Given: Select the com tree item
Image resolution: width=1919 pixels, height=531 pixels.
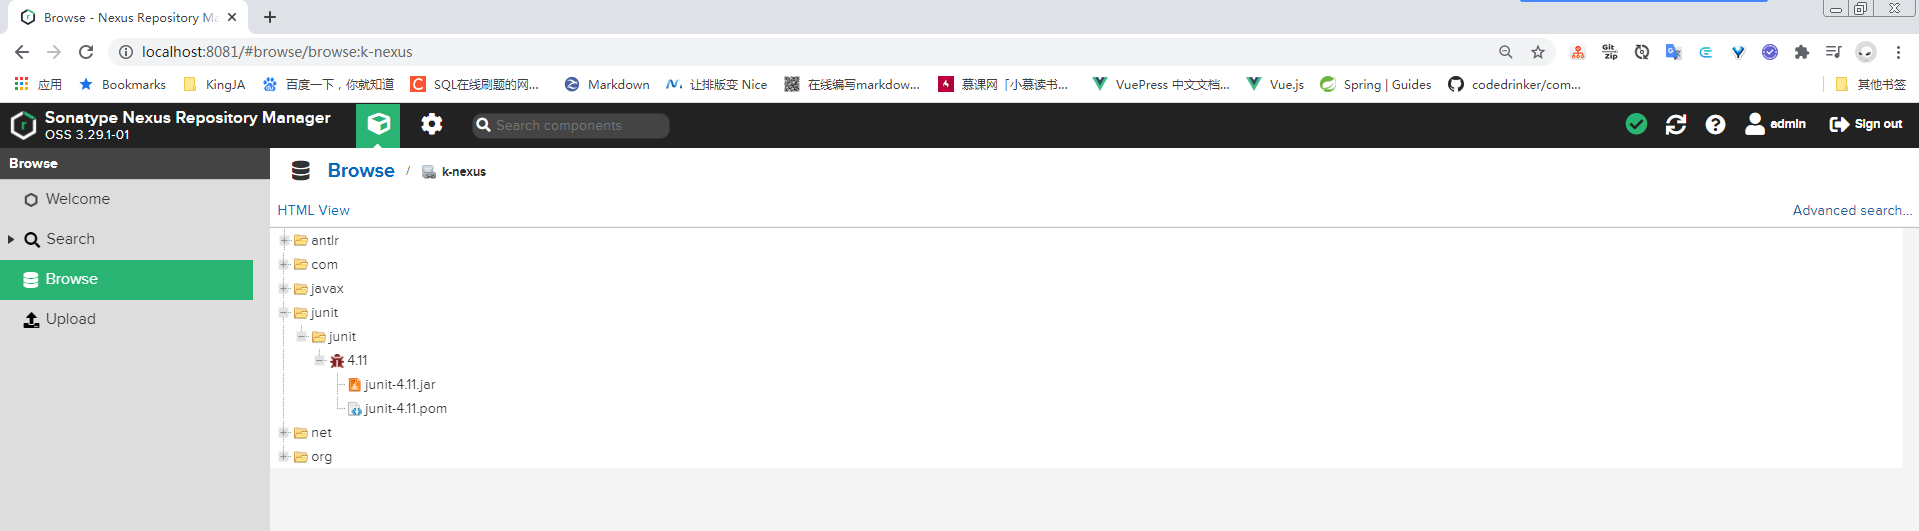Looking at the screenshot, I should click(x=324, y=264).
